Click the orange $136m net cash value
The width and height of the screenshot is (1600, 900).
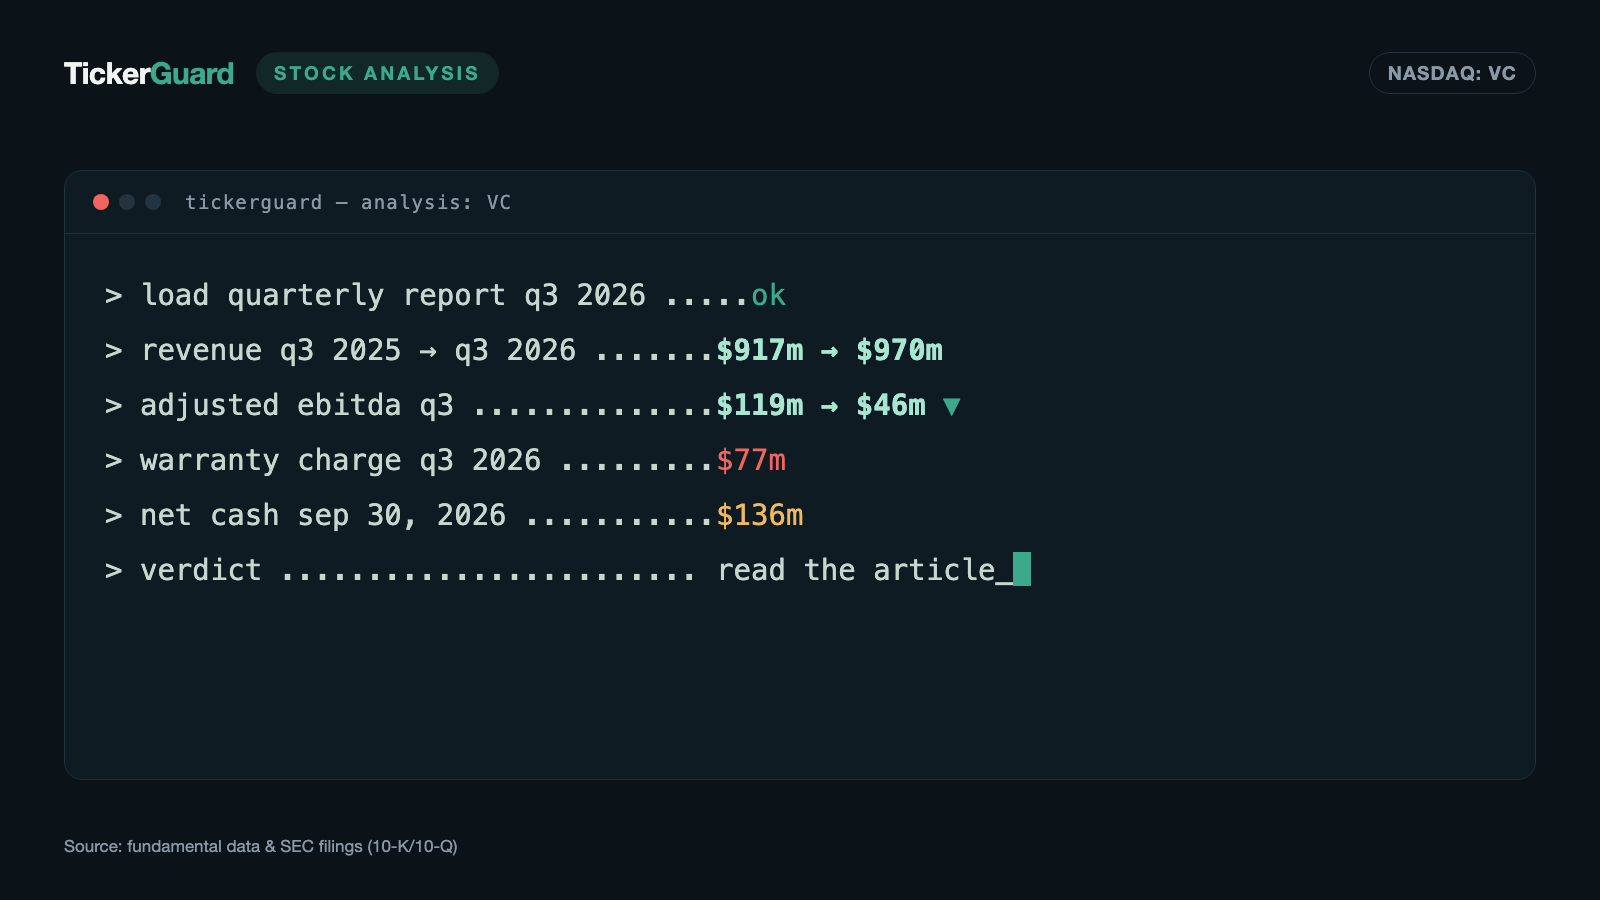(x=760, y=515)
